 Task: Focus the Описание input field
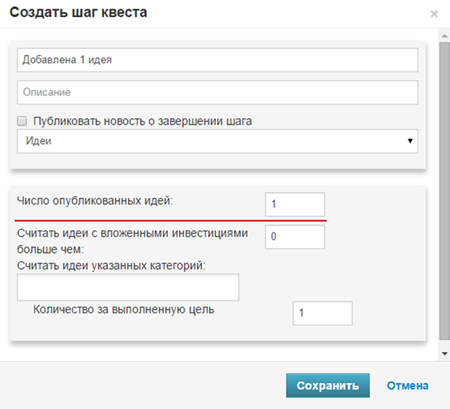(x=218, y=92)
